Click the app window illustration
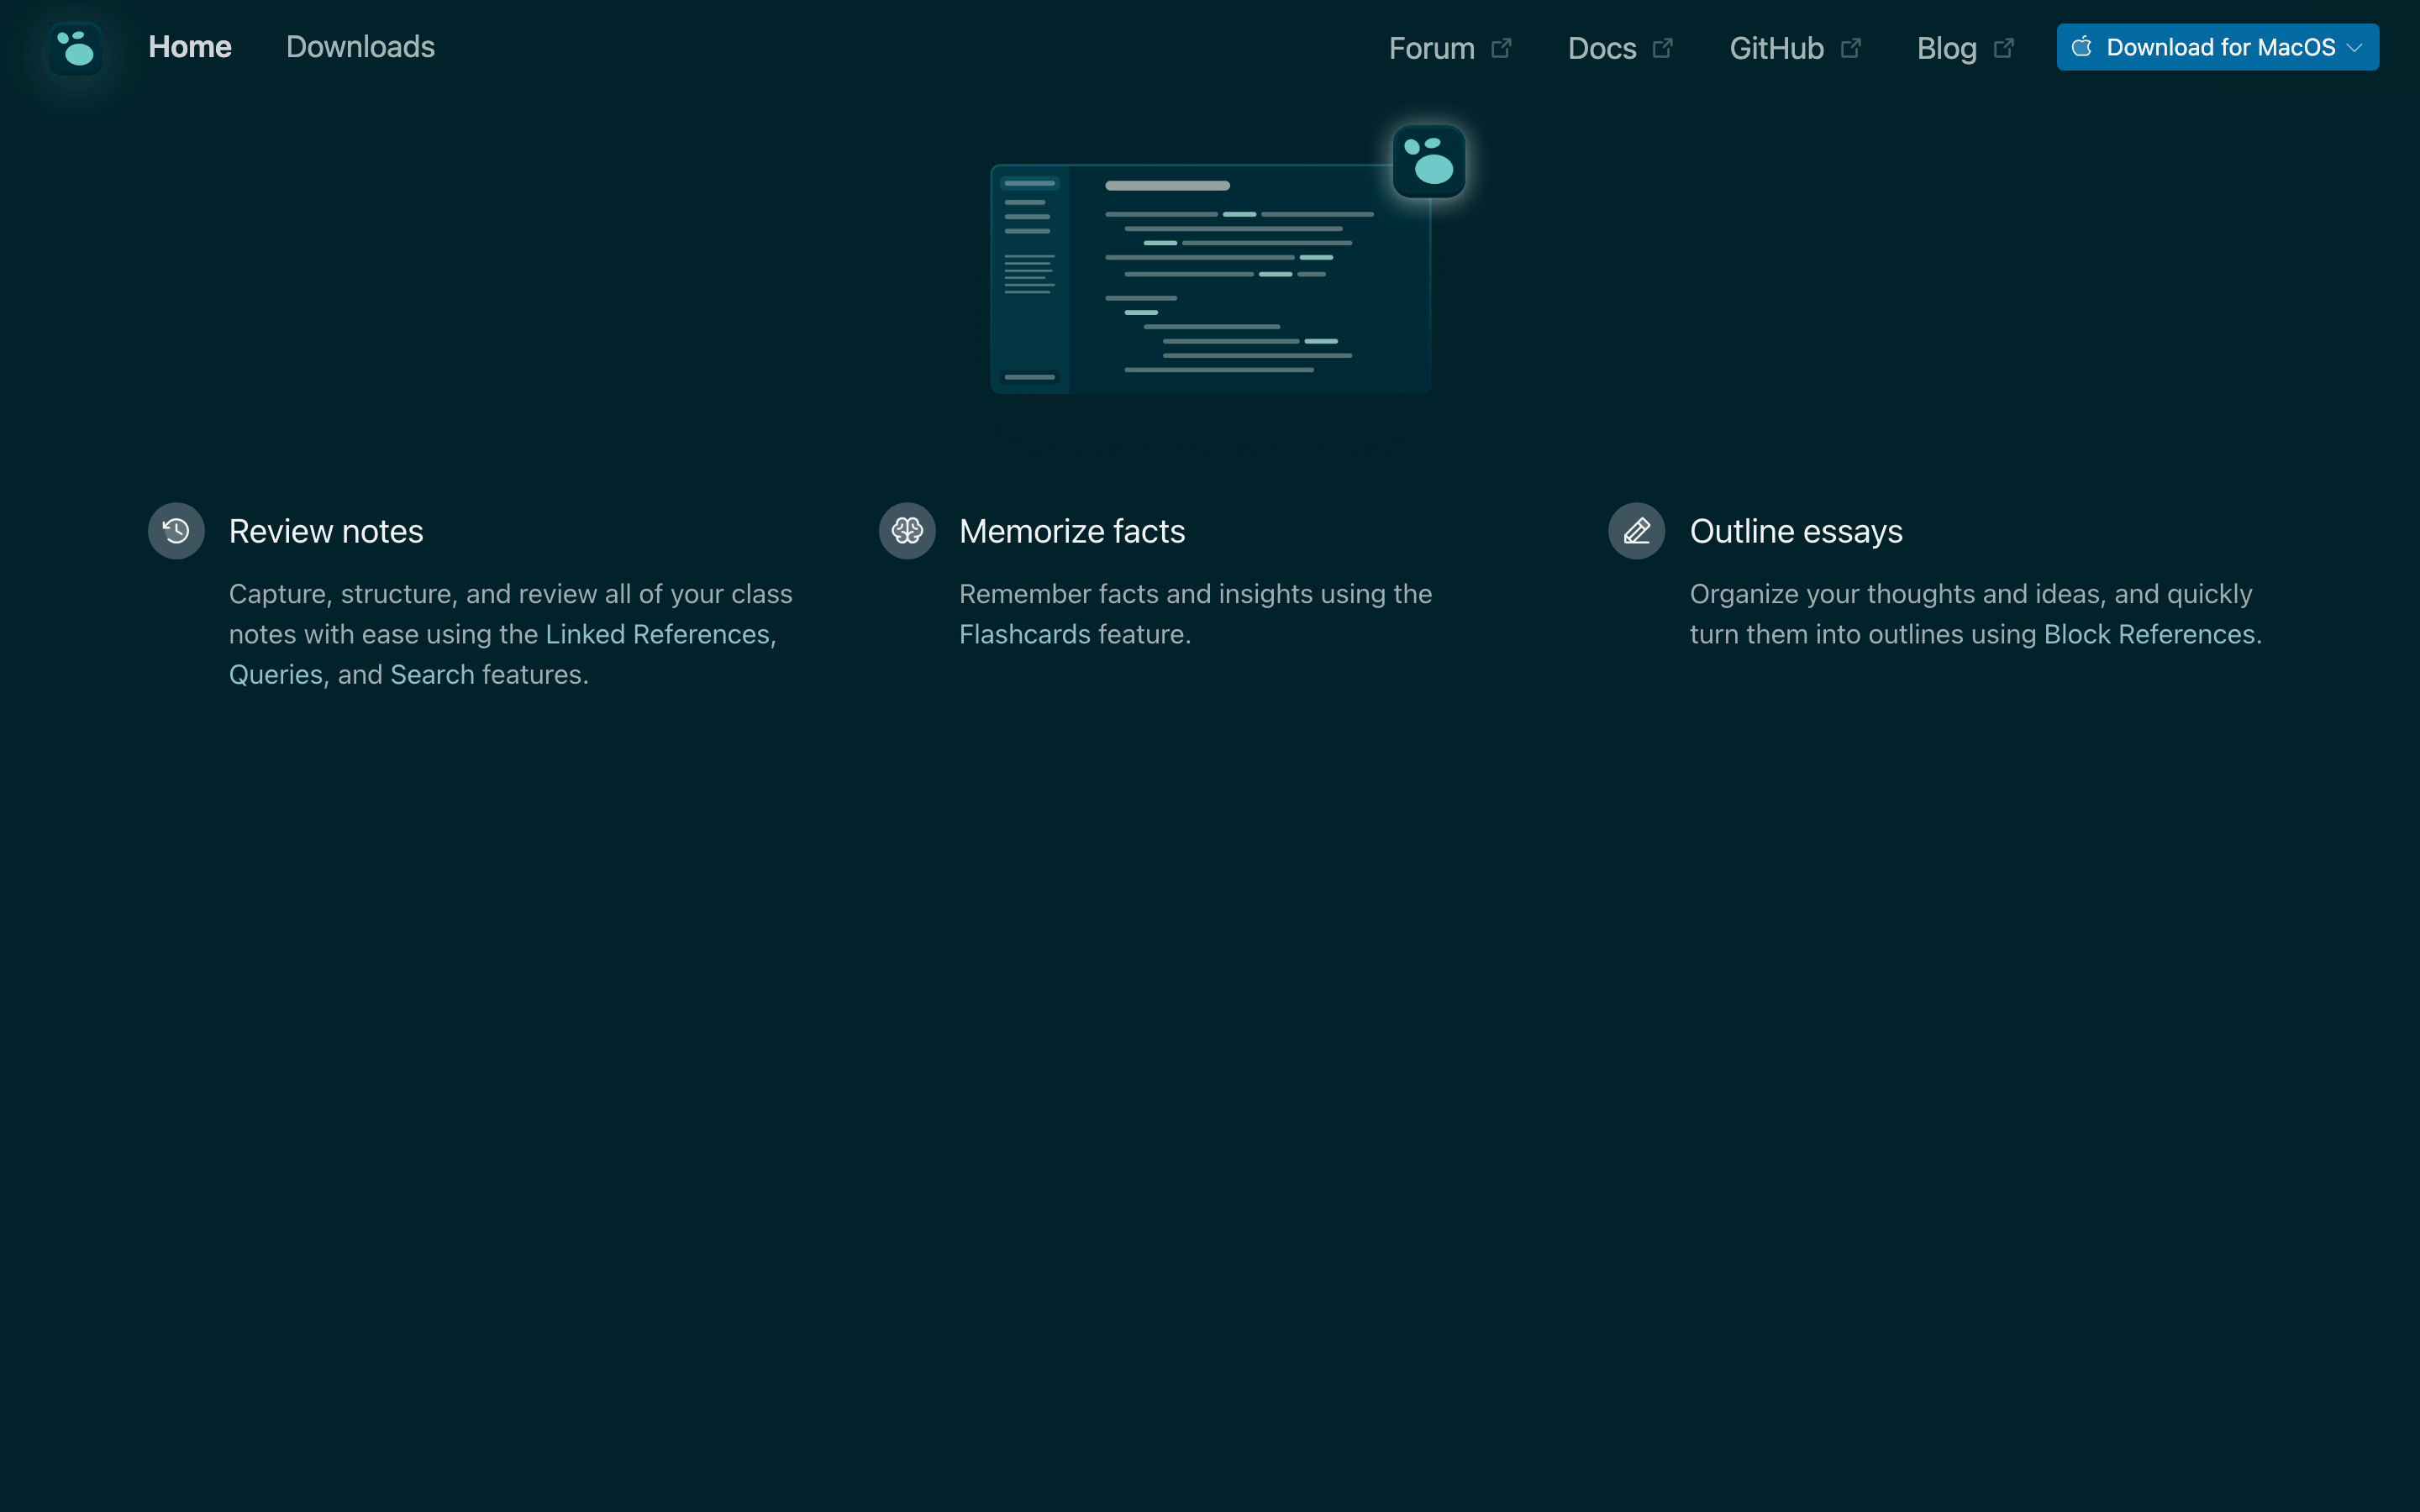The image size is (2420, 1512). [x=1210, y=279]
